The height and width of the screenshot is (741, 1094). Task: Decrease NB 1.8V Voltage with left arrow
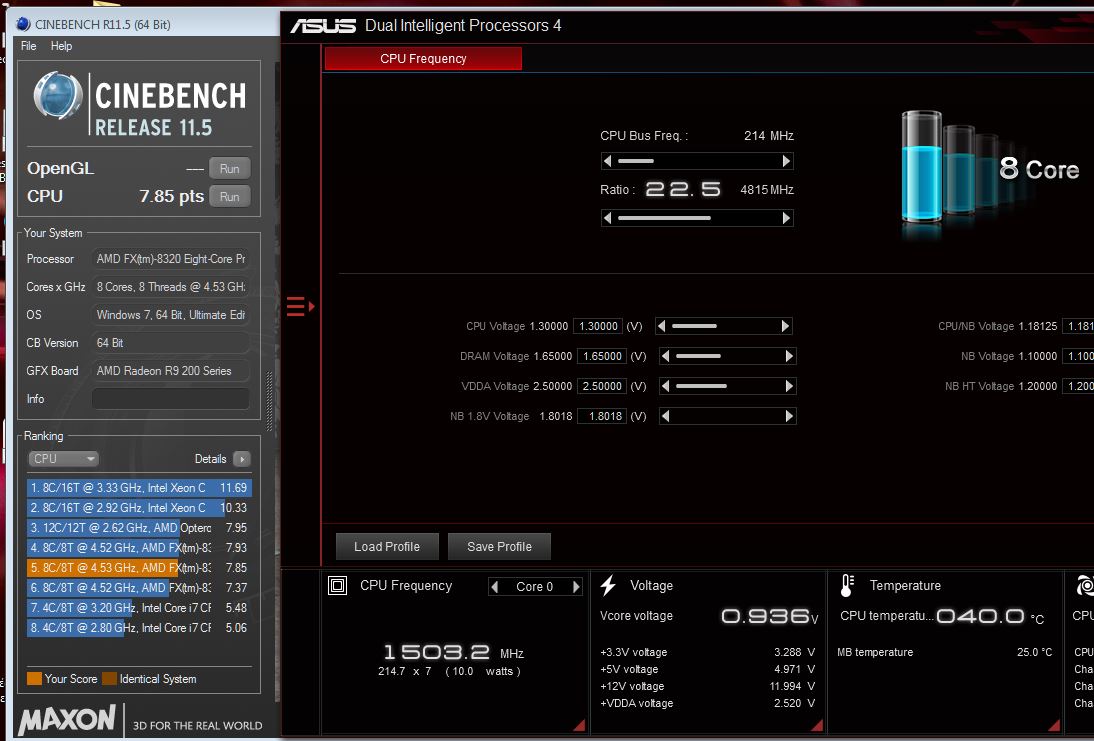point(666,416)
